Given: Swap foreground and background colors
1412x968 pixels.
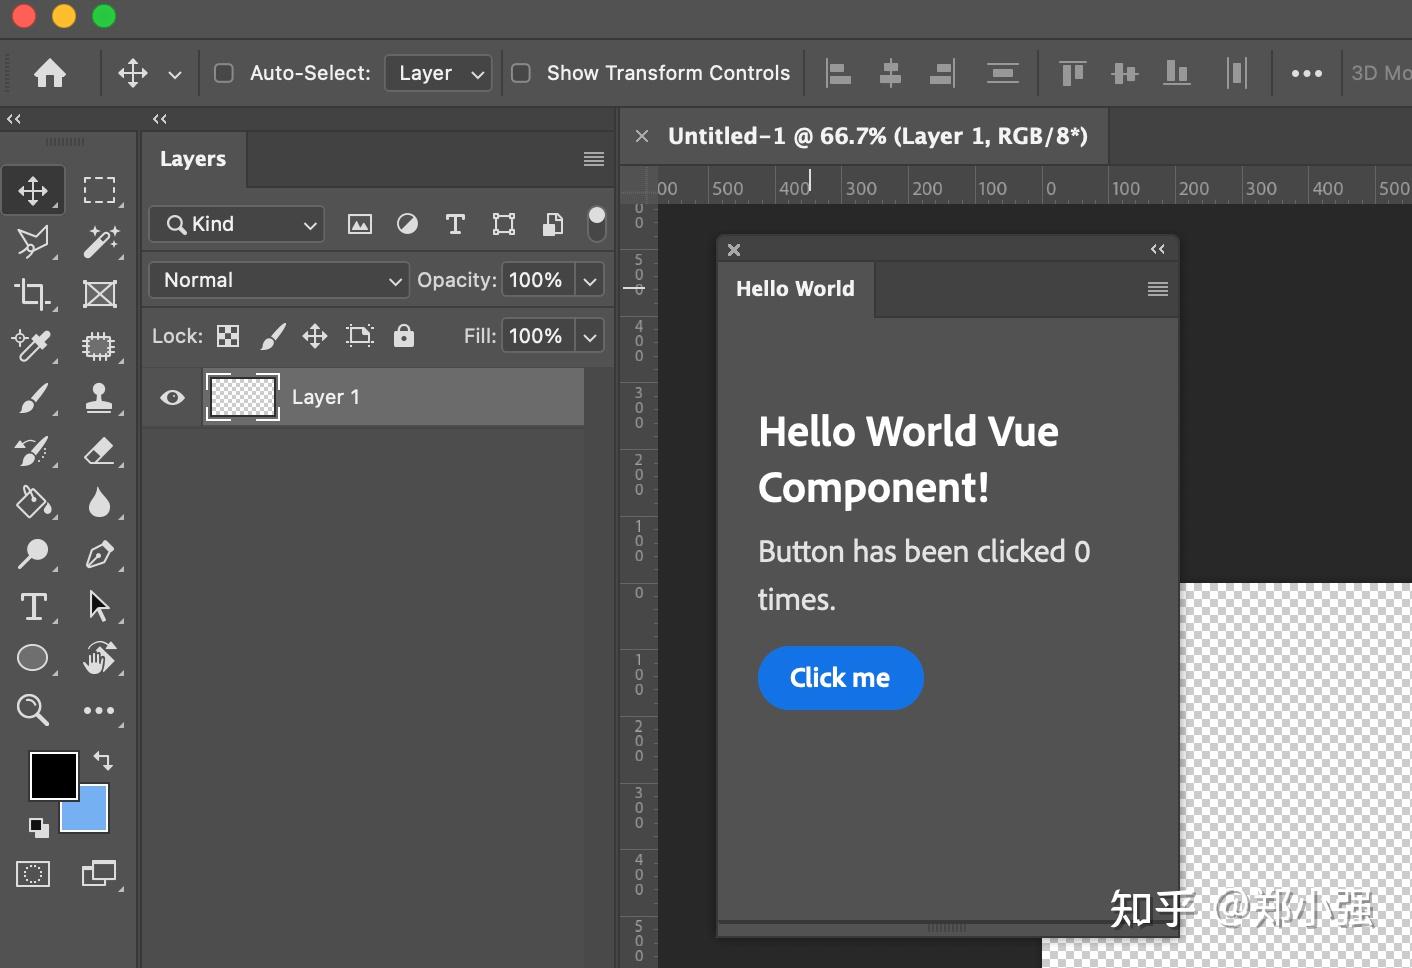Looking at the screenshot, I should (103, 760).
